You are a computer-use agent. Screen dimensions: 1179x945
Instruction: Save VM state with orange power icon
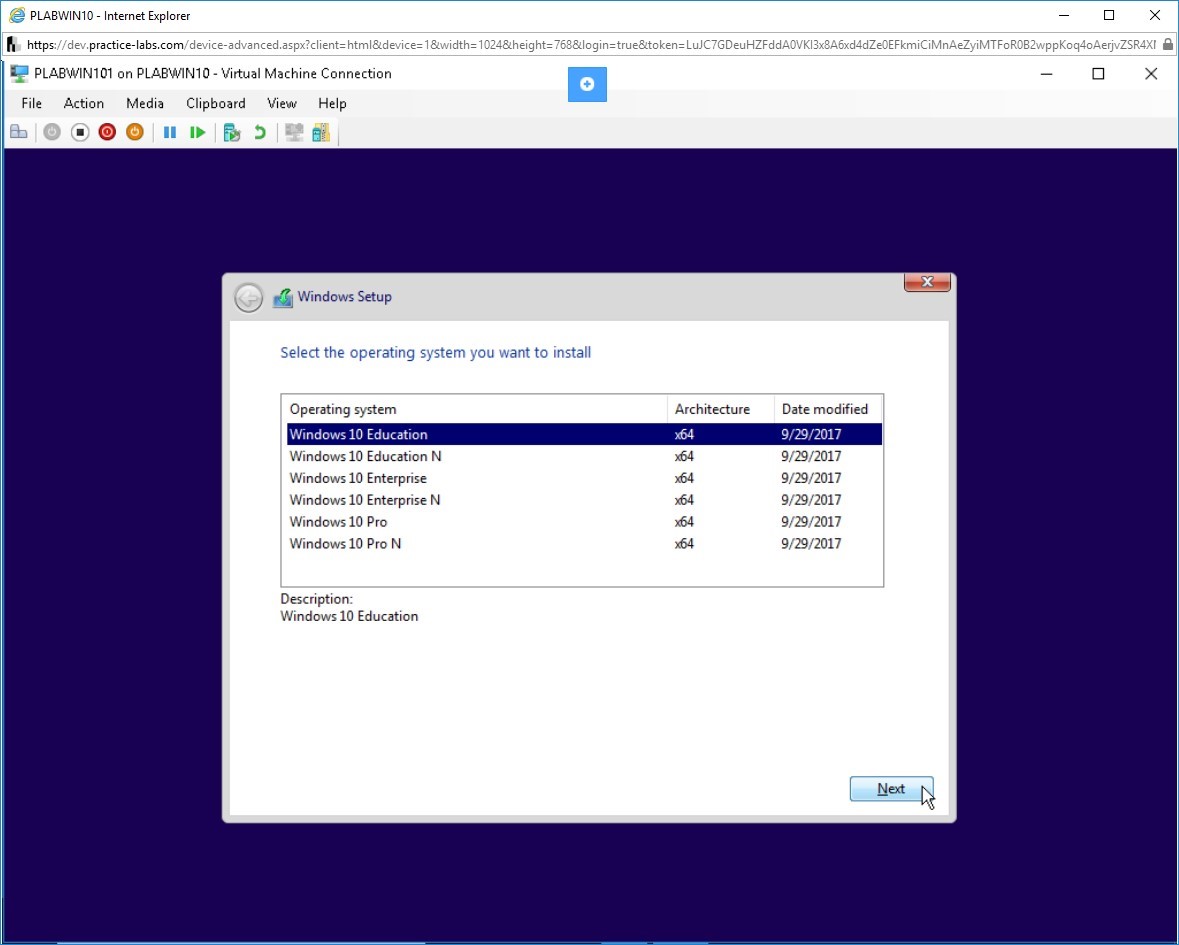click(135, 132)
